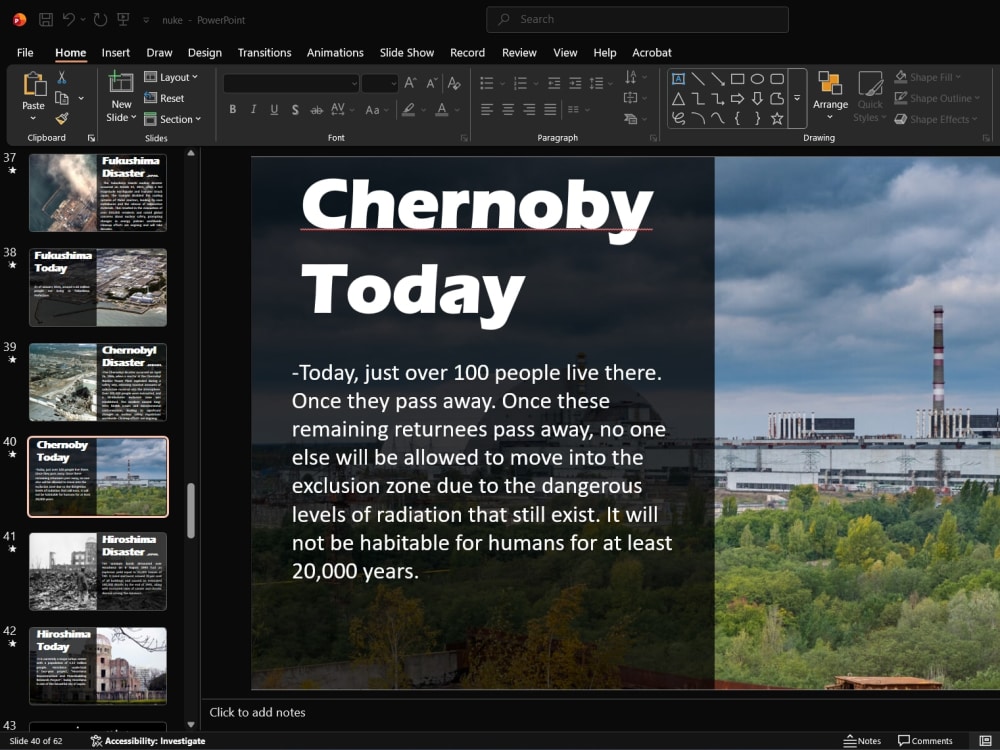Switch to the Design tab
This screenshot has width=1000, height=750.
(x=205, y=52)
